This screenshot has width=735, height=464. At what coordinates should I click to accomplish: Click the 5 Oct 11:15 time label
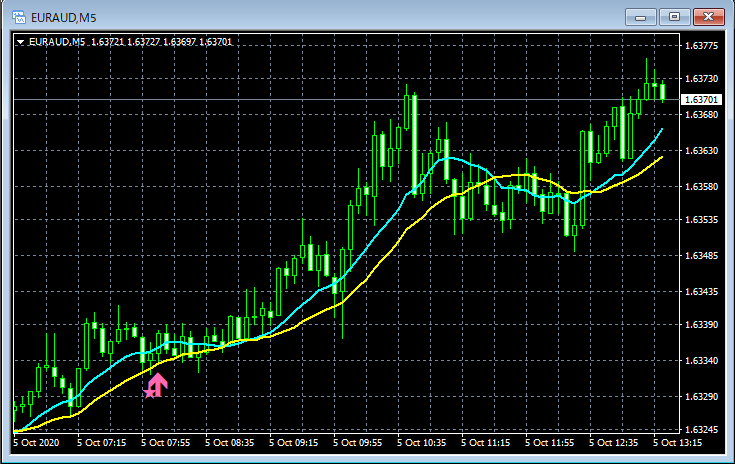click(485, 442)
